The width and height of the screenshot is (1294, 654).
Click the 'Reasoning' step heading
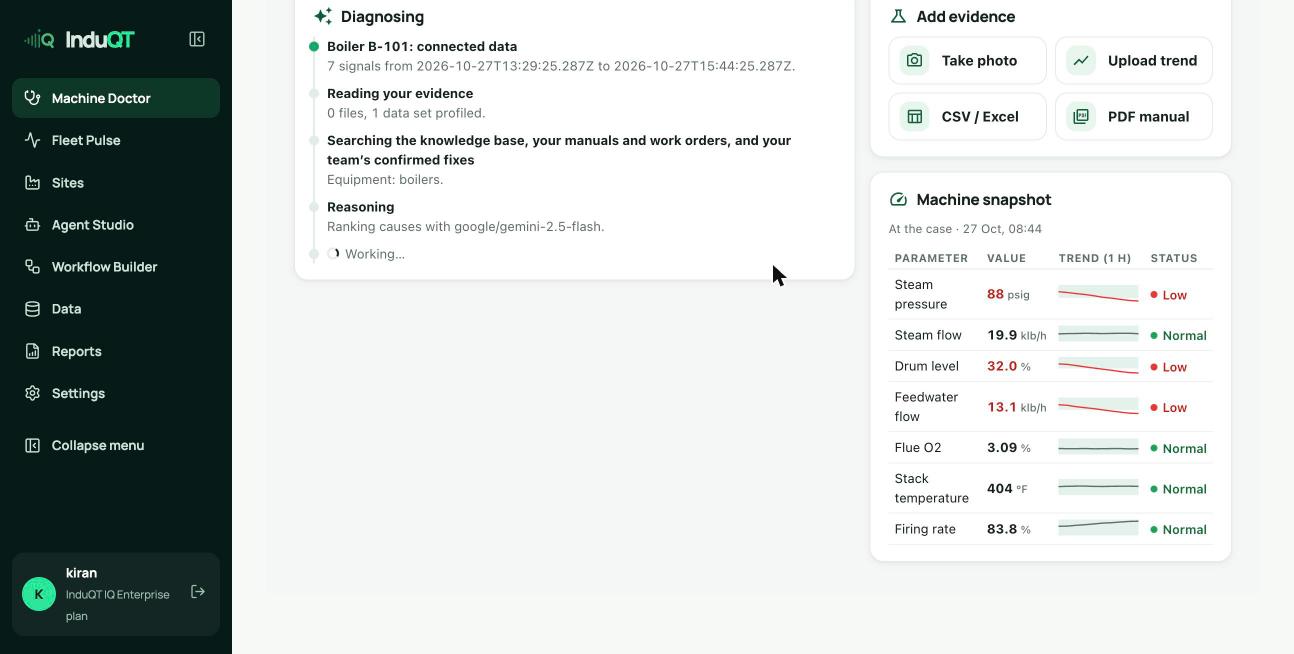360,207
